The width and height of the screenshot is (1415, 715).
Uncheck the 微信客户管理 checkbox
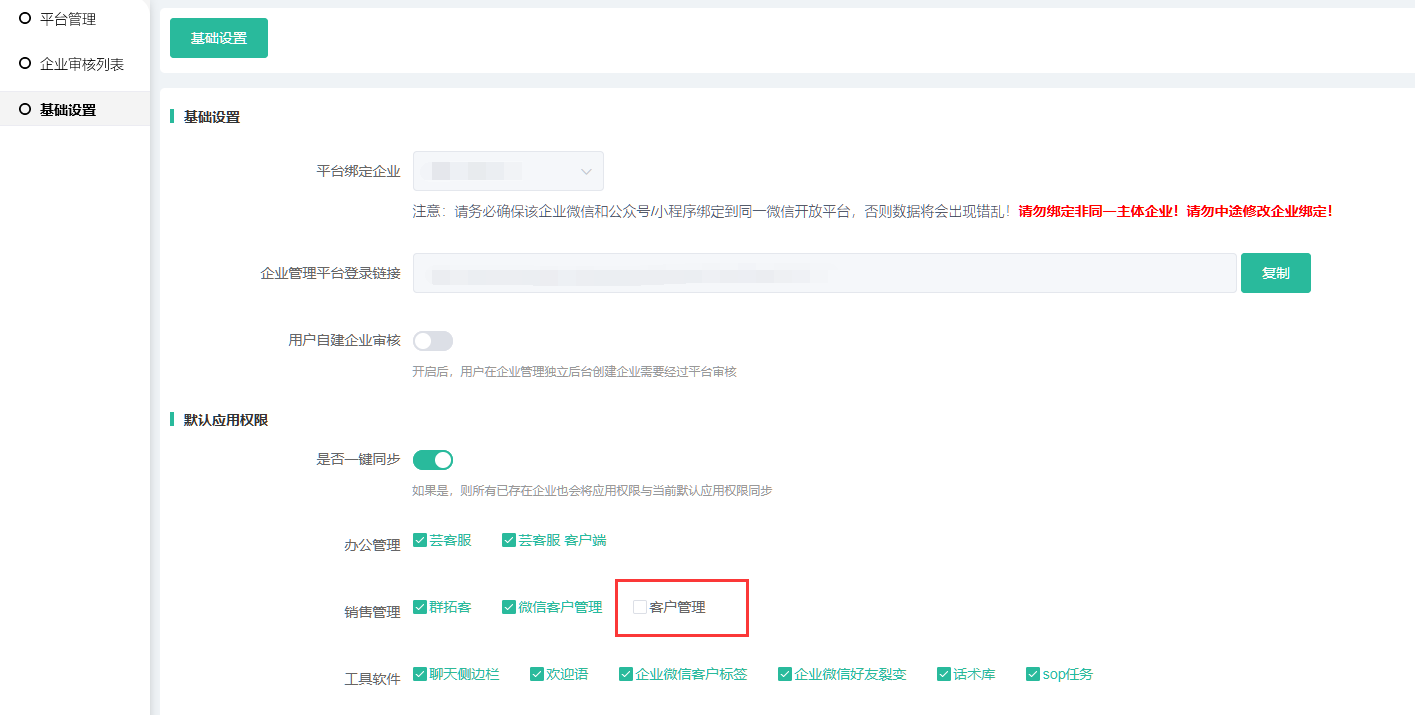pyautogui.click(x=509, y=608)
